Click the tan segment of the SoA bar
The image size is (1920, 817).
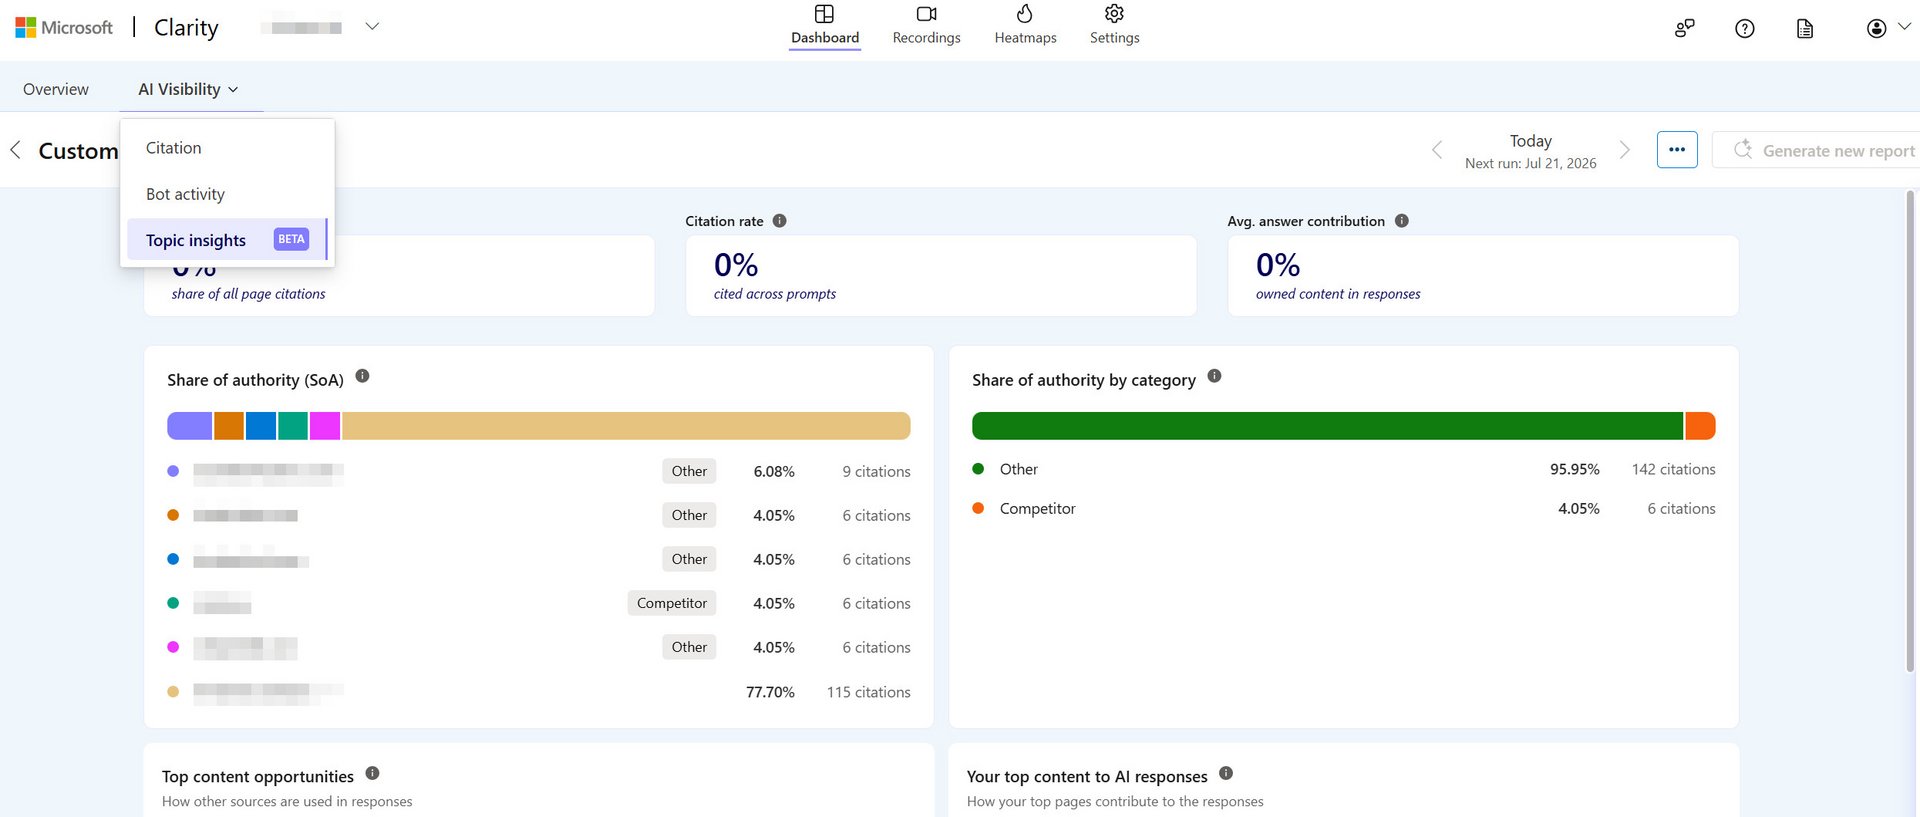[626, 426]
